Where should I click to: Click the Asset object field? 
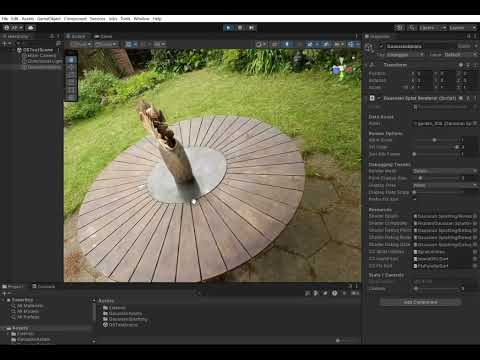point(446,124)
